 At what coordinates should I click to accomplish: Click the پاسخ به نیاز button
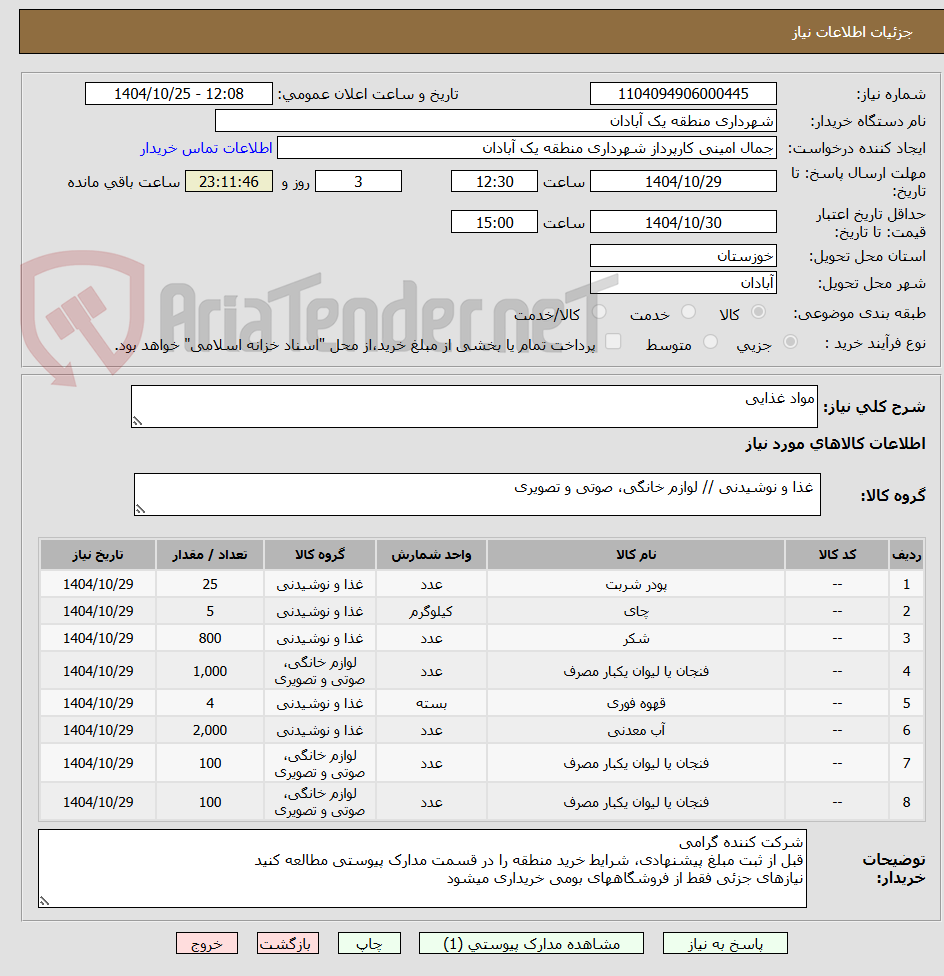[x=725, y=943]
